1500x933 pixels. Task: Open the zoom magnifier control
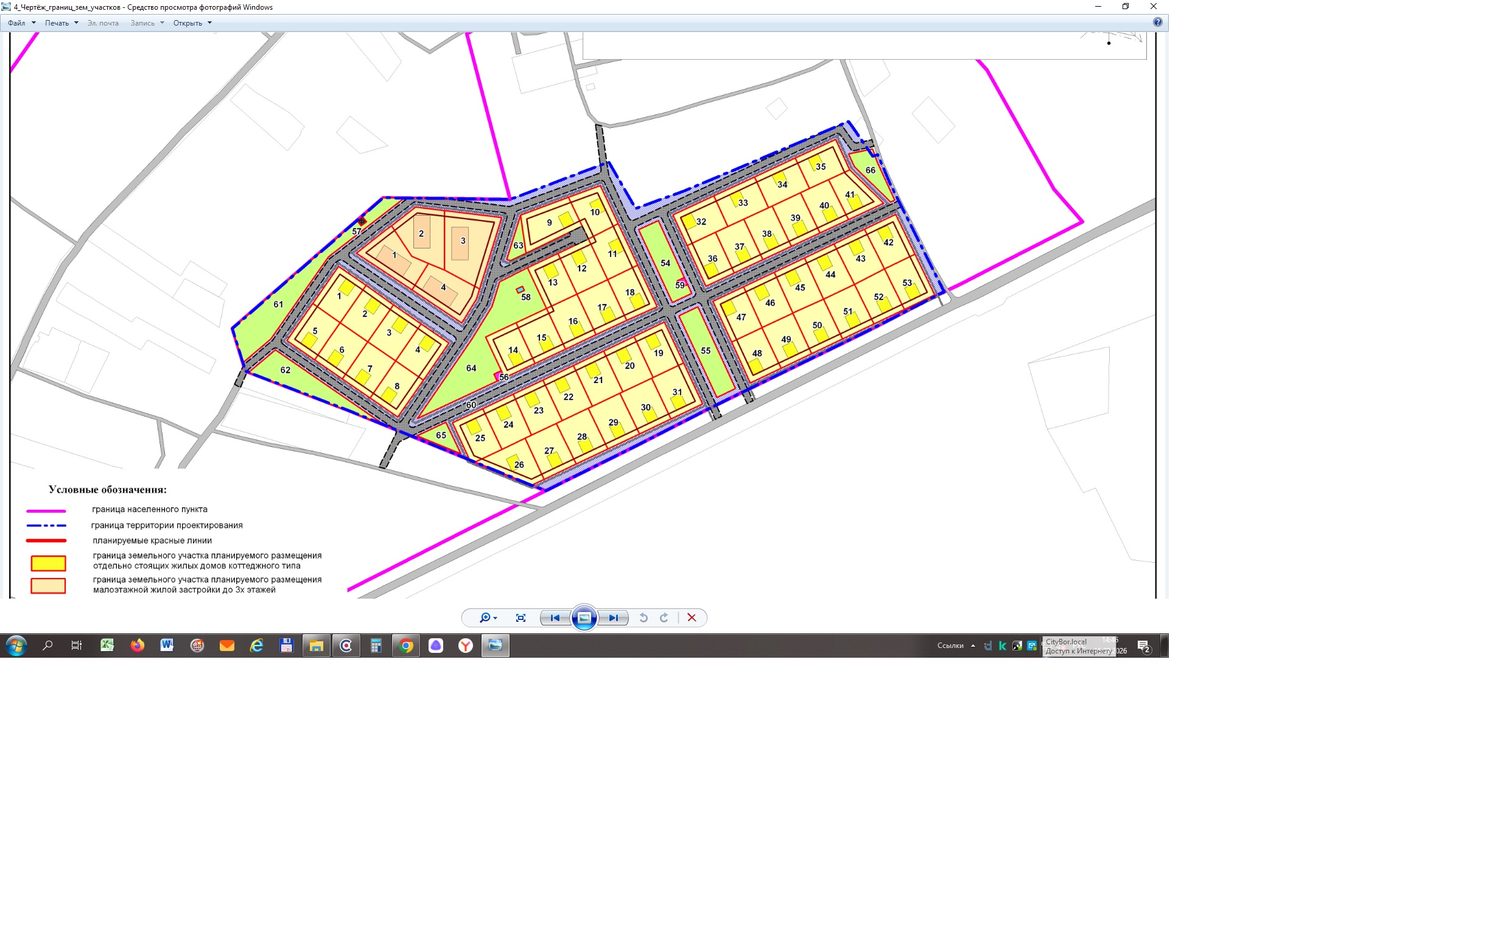pos(488,618)
